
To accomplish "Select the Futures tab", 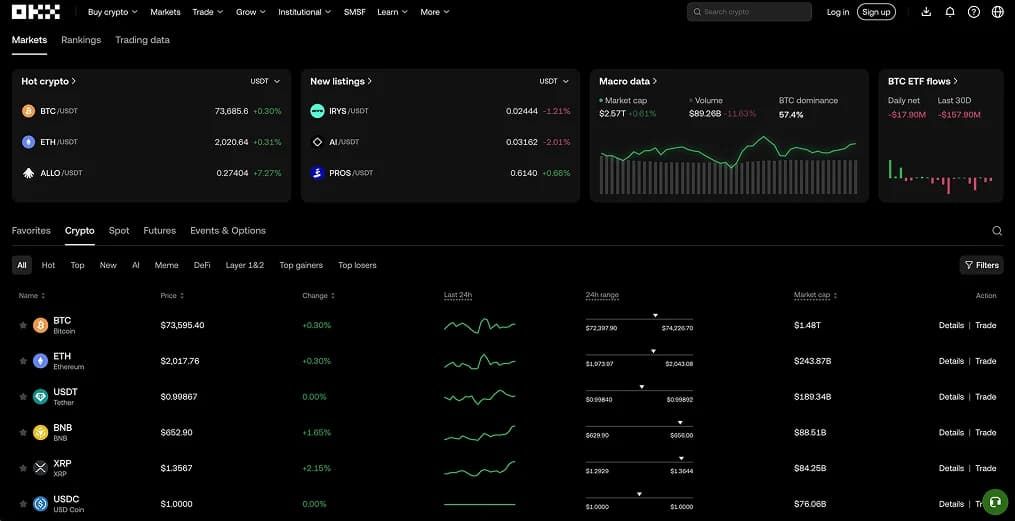I will (x=159, y=230).
